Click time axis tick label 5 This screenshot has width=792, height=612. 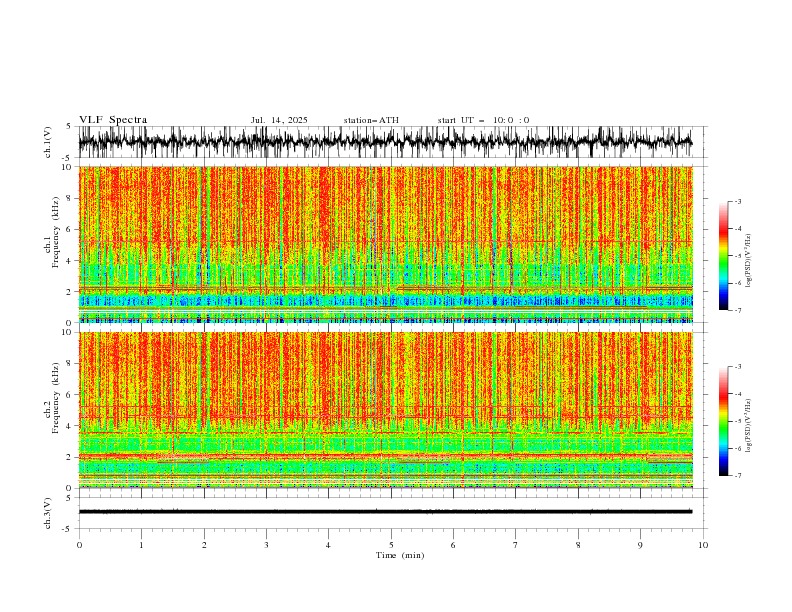(391, 545)
